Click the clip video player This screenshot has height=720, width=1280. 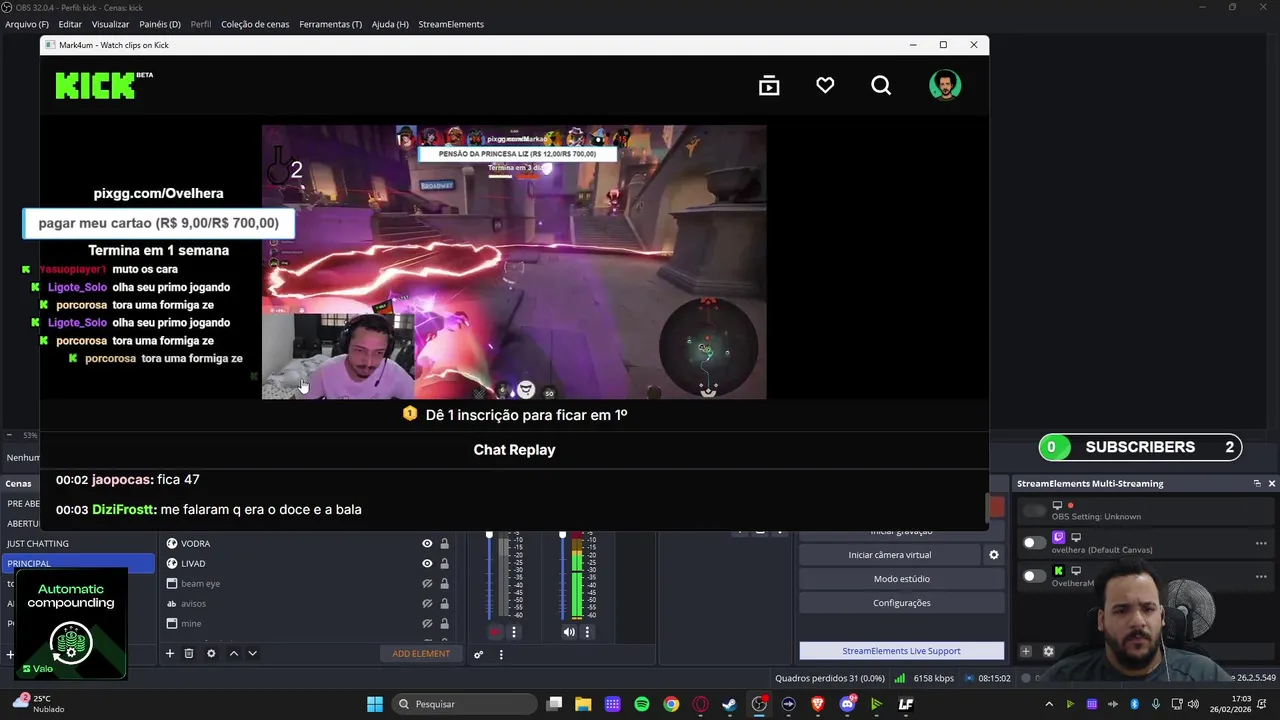[x=514, y=262]
